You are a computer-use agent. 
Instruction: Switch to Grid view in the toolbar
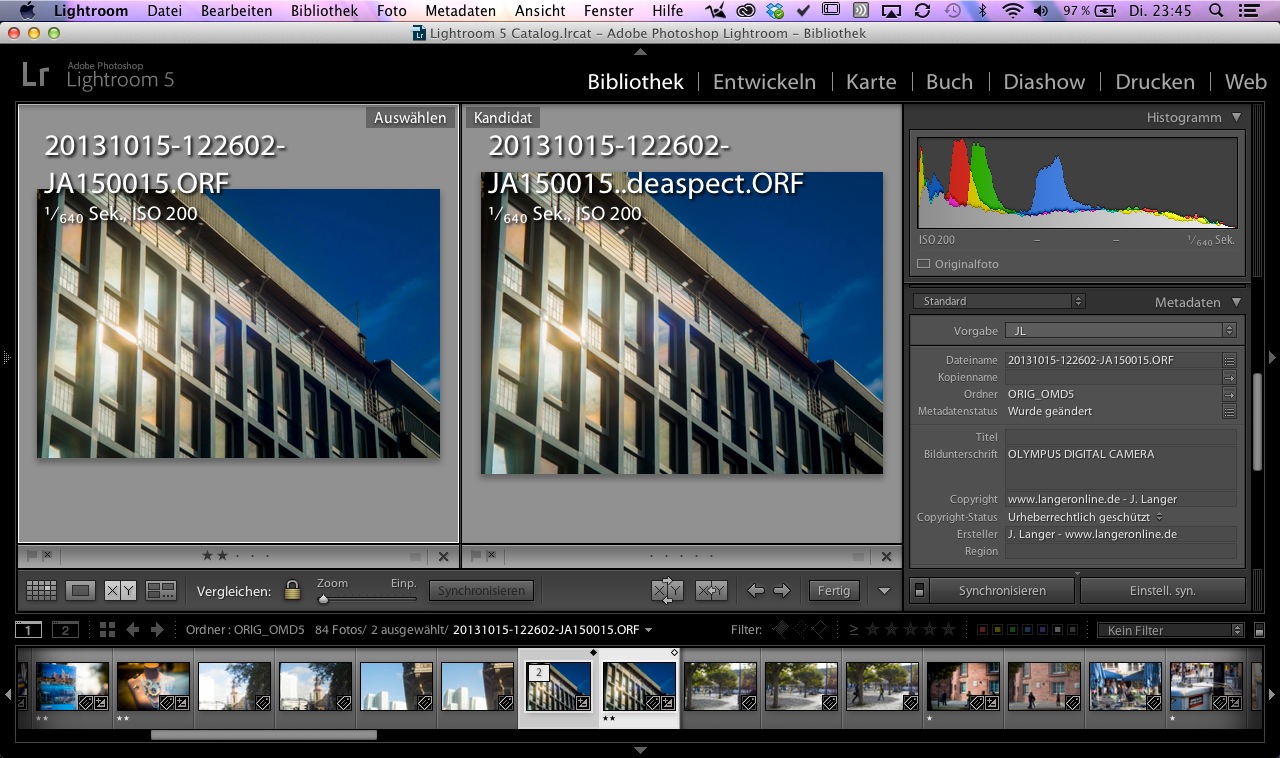click(41, 591)
